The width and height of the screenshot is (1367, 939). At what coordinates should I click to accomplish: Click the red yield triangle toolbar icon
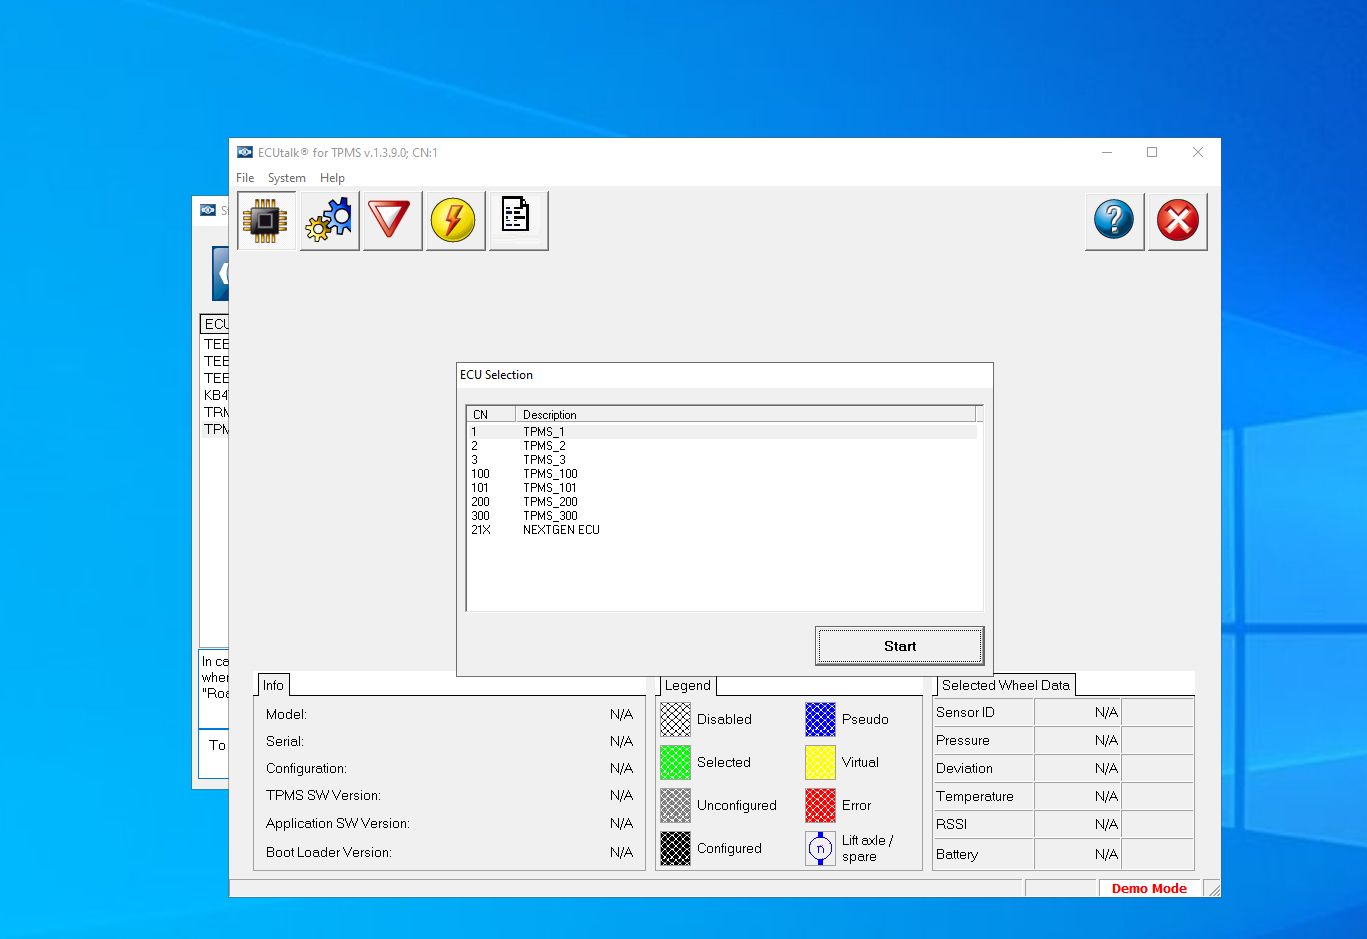392,220
